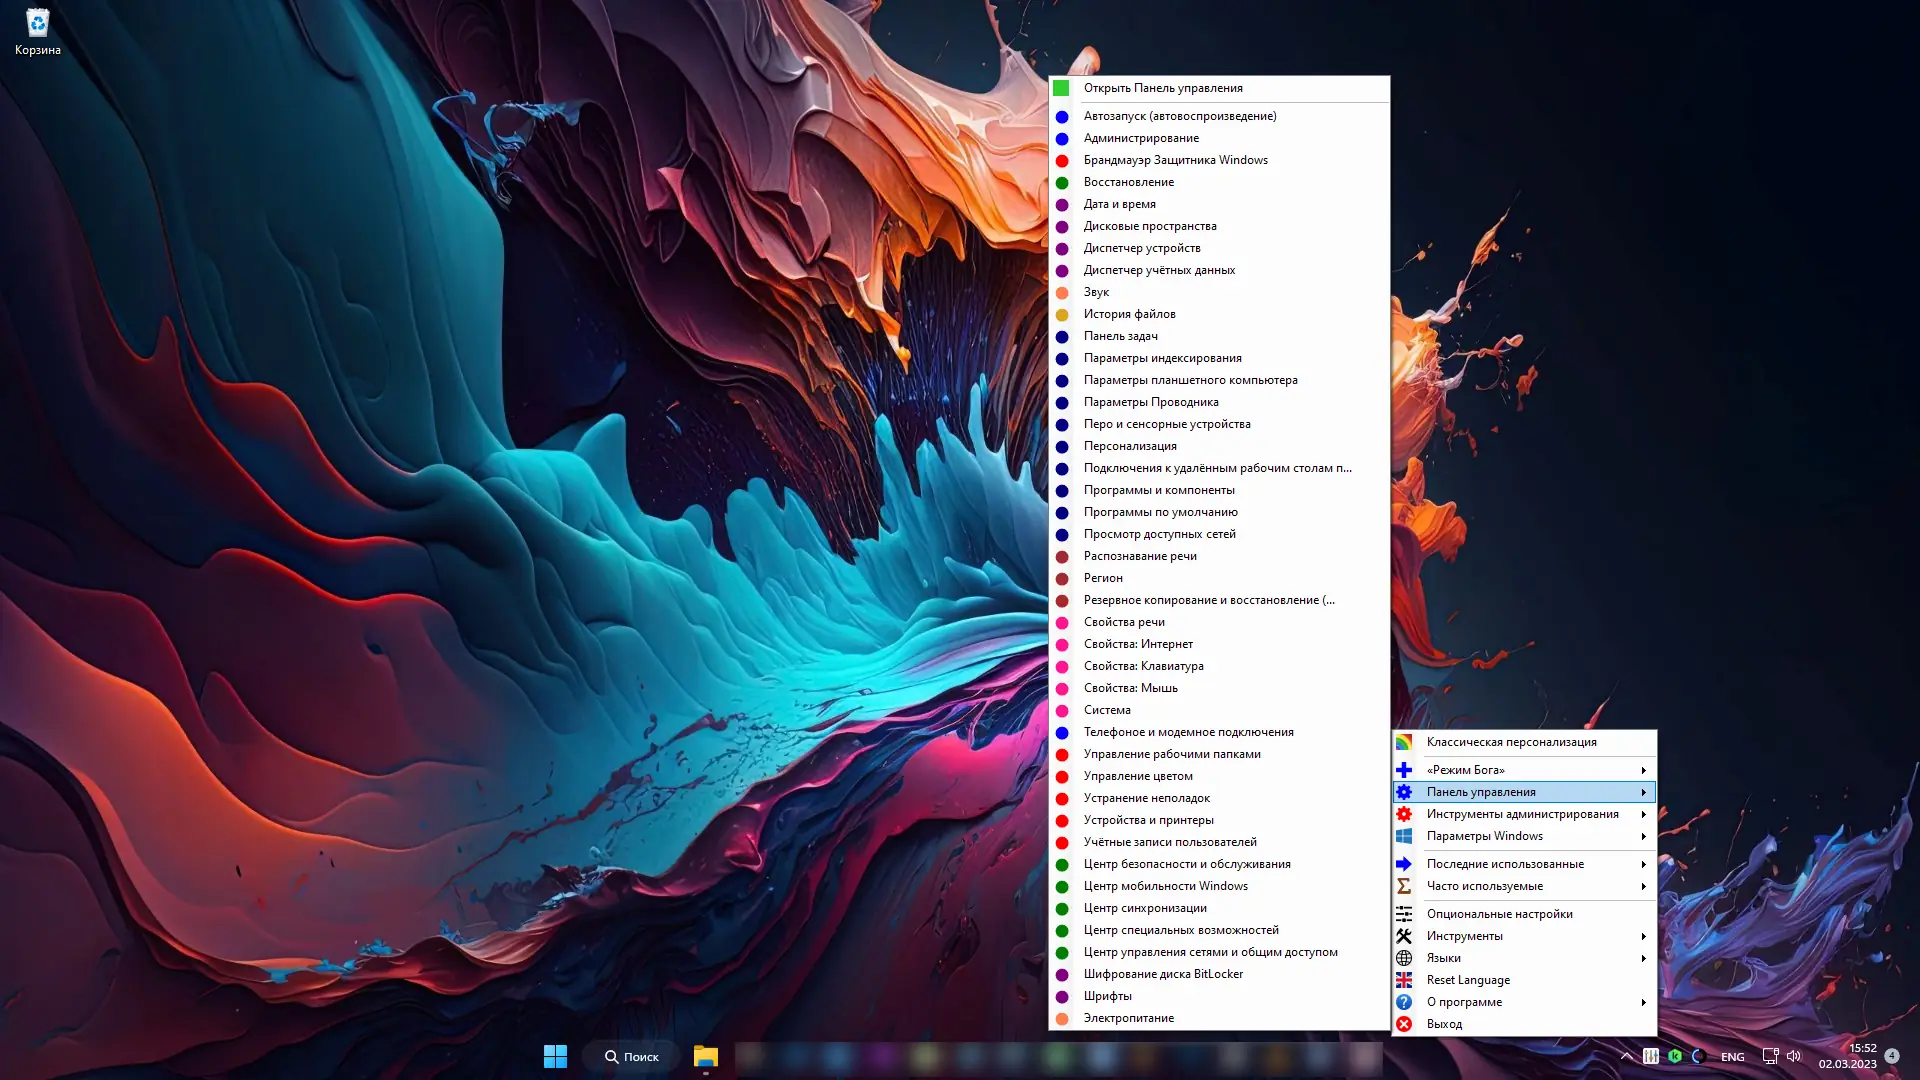Click the gear icon for Панель управления
1920x1080 pixels.
(x=1404, y=792)
